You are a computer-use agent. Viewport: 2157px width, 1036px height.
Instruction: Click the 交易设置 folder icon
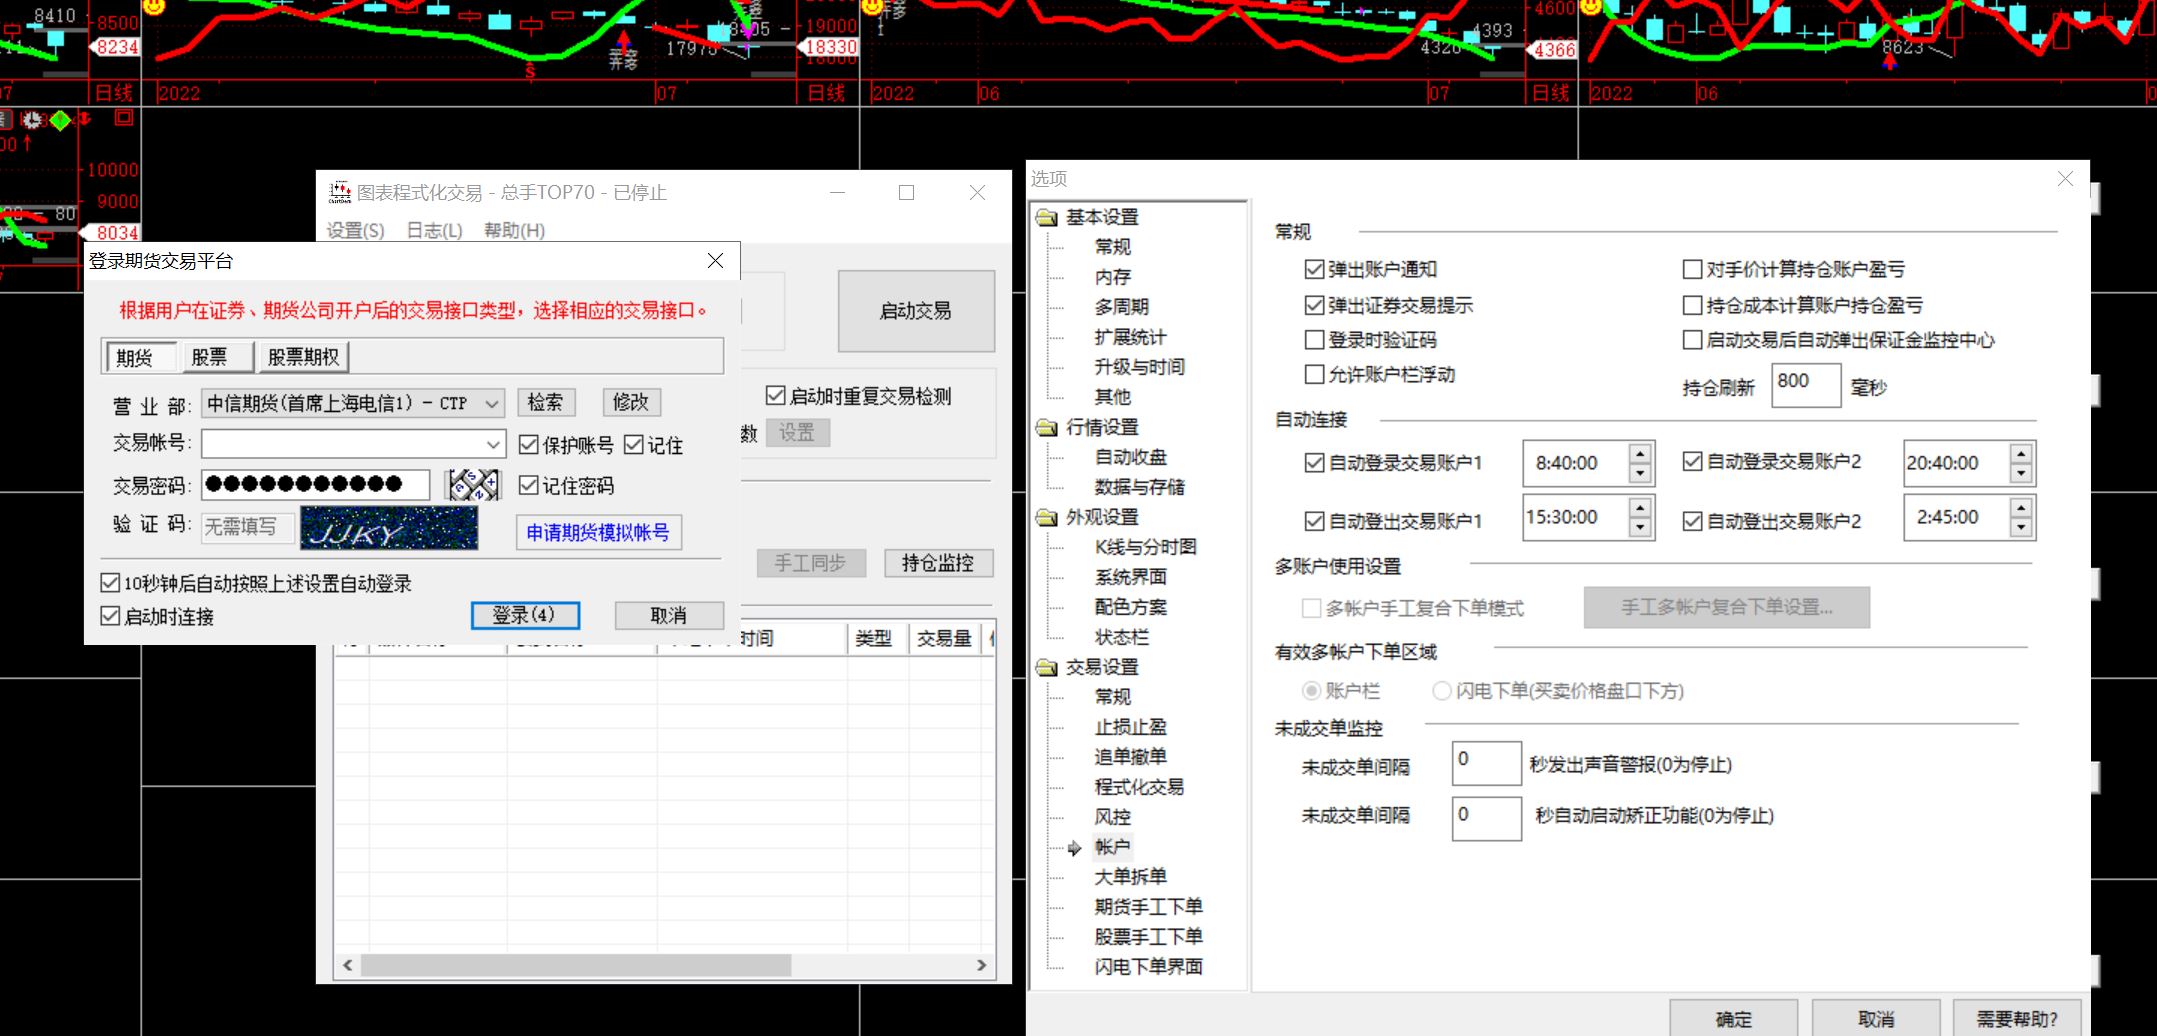(1047, 668)
